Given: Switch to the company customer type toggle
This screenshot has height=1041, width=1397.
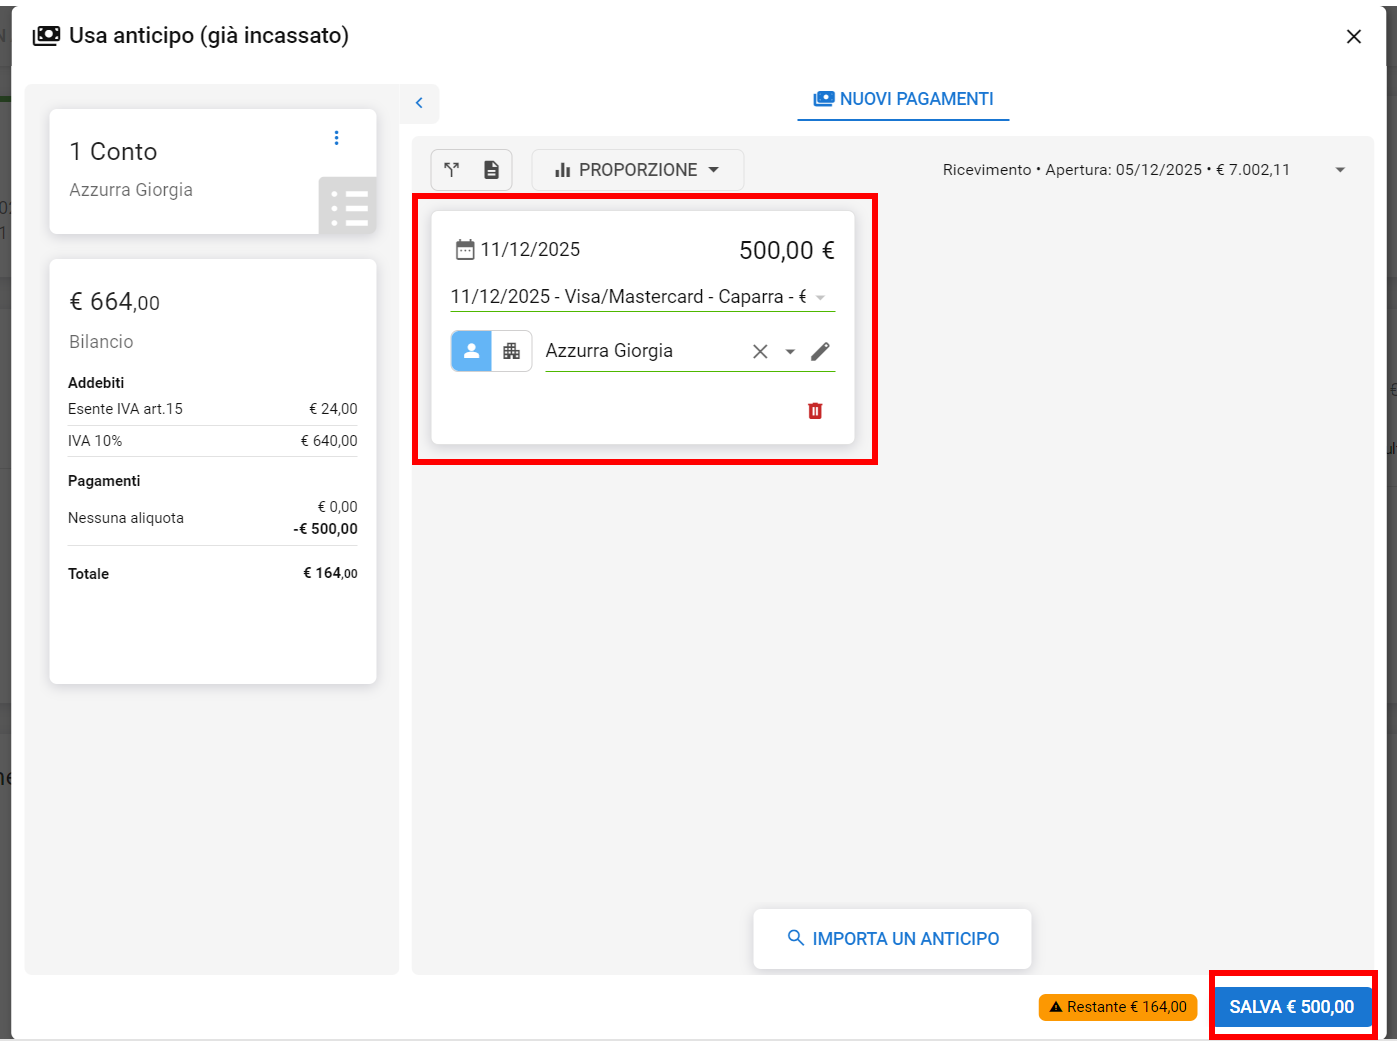Looking at the screenshot, I should (512, 352).
